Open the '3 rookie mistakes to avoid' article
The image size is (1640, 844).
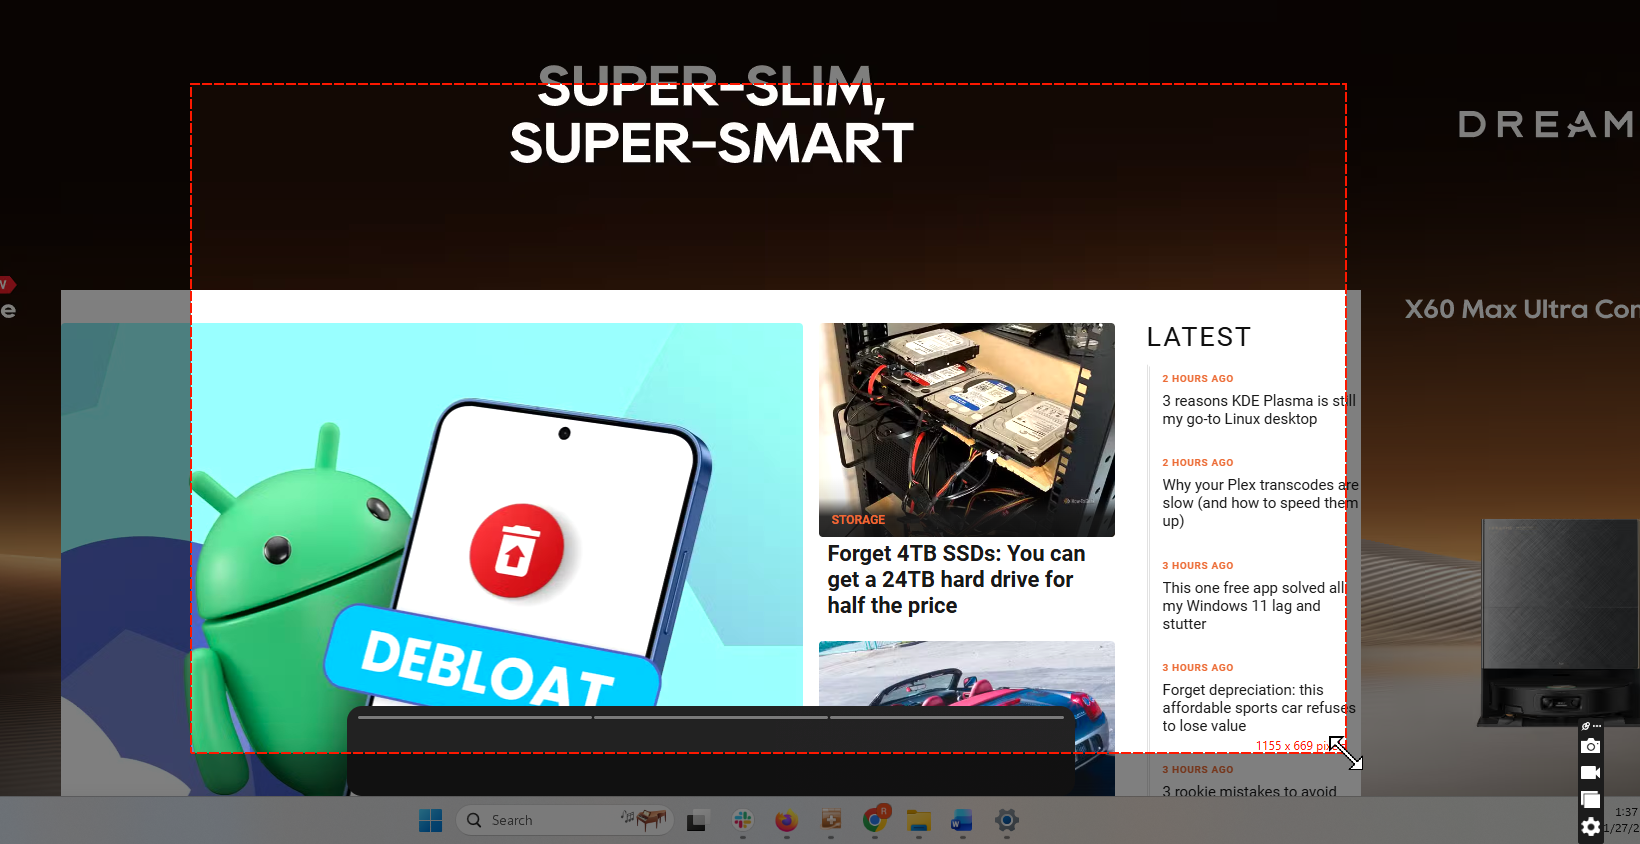[1249, 791]
